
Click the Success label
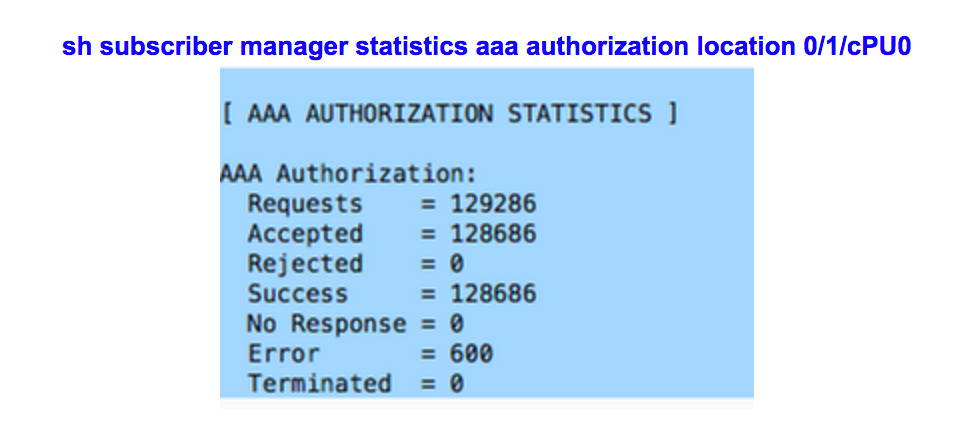[x=298, y=294]
